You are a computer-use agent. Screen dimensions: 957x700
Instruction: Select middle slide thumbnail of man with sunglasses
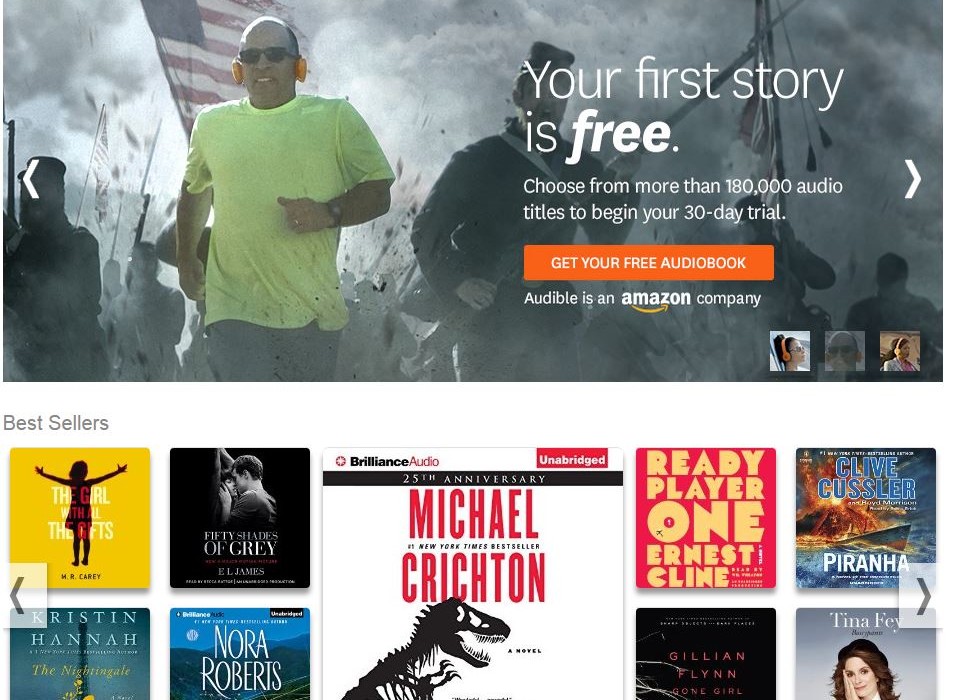[x=845, y=351]
